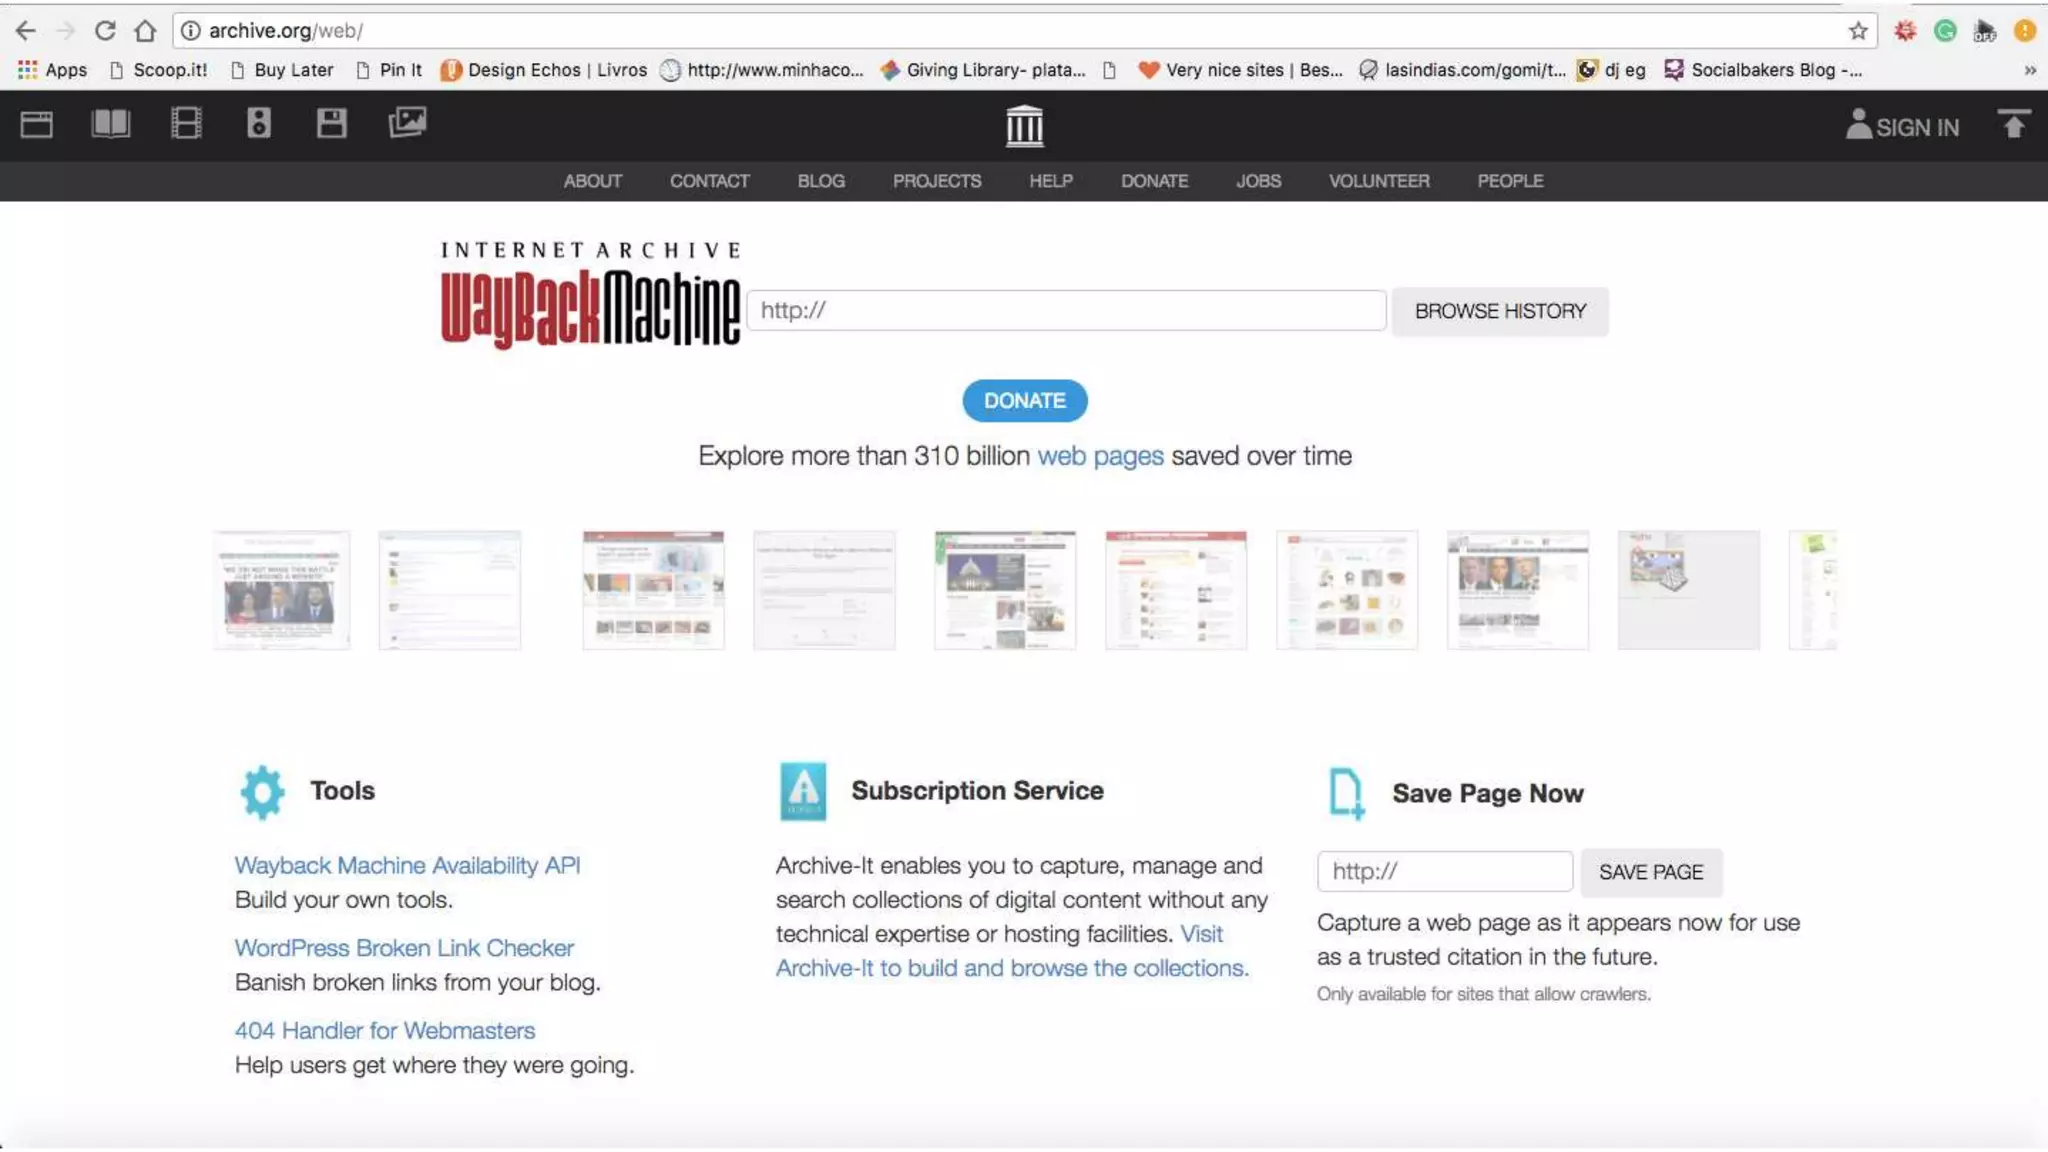Open the Capitol building site thumbnail
The width and height of the screenshot is (2048, 1152).
(x=1005, y=590)
